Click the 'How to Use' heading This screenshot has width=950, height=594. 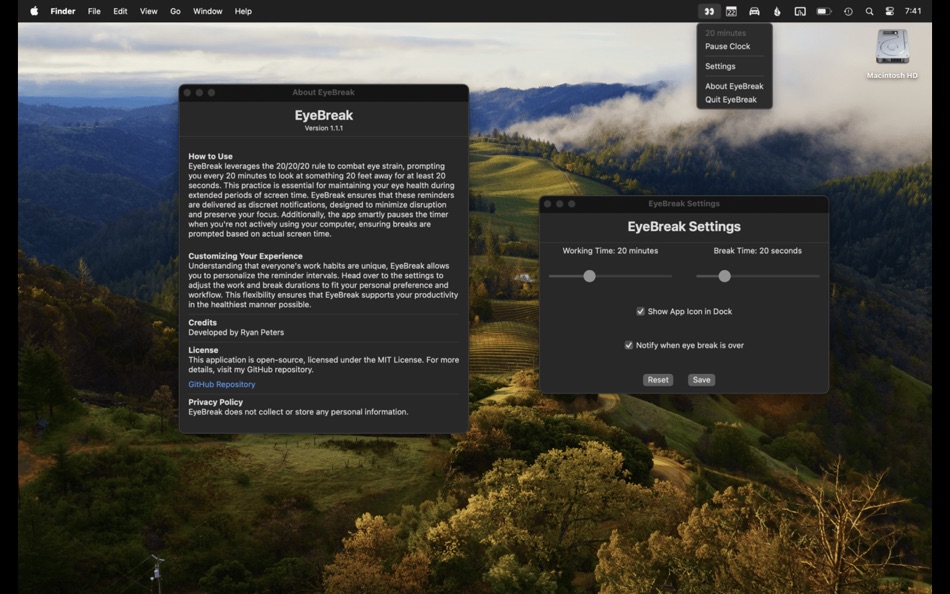[210, 156]
